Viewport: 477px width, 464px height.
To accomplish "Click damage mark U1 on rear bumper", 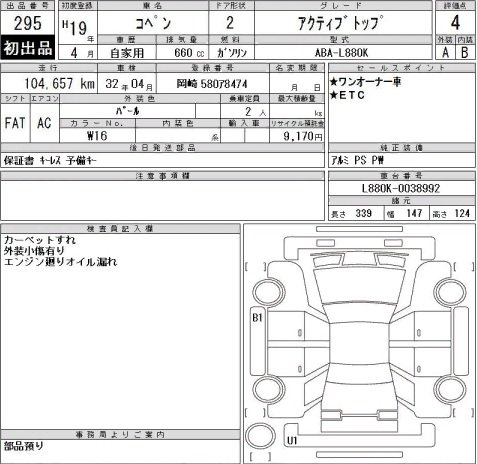I will 292,441.
